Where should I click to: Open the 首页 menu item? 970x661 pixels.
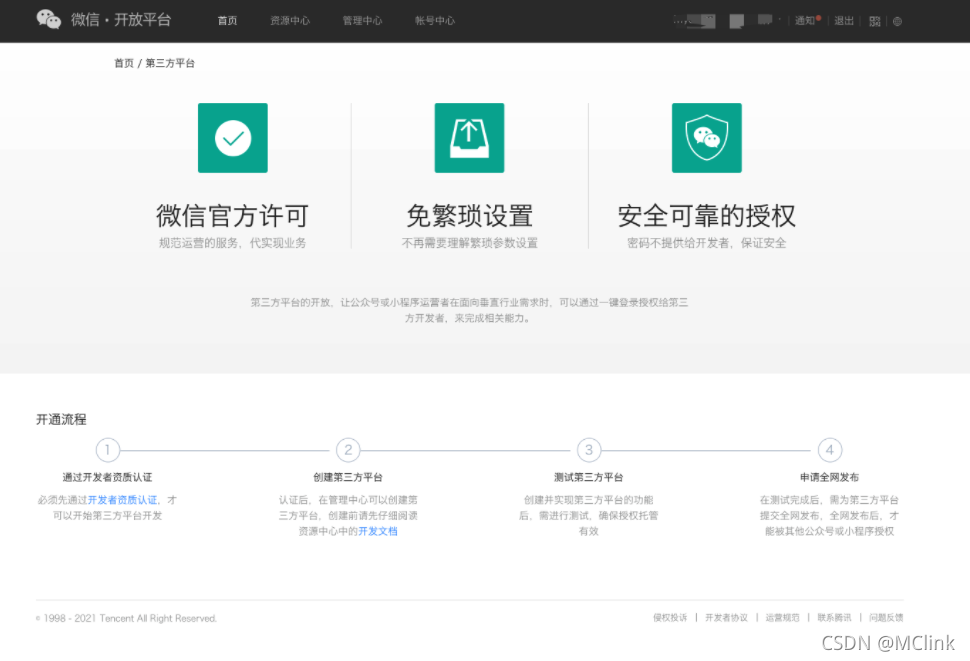coord(227,20)
